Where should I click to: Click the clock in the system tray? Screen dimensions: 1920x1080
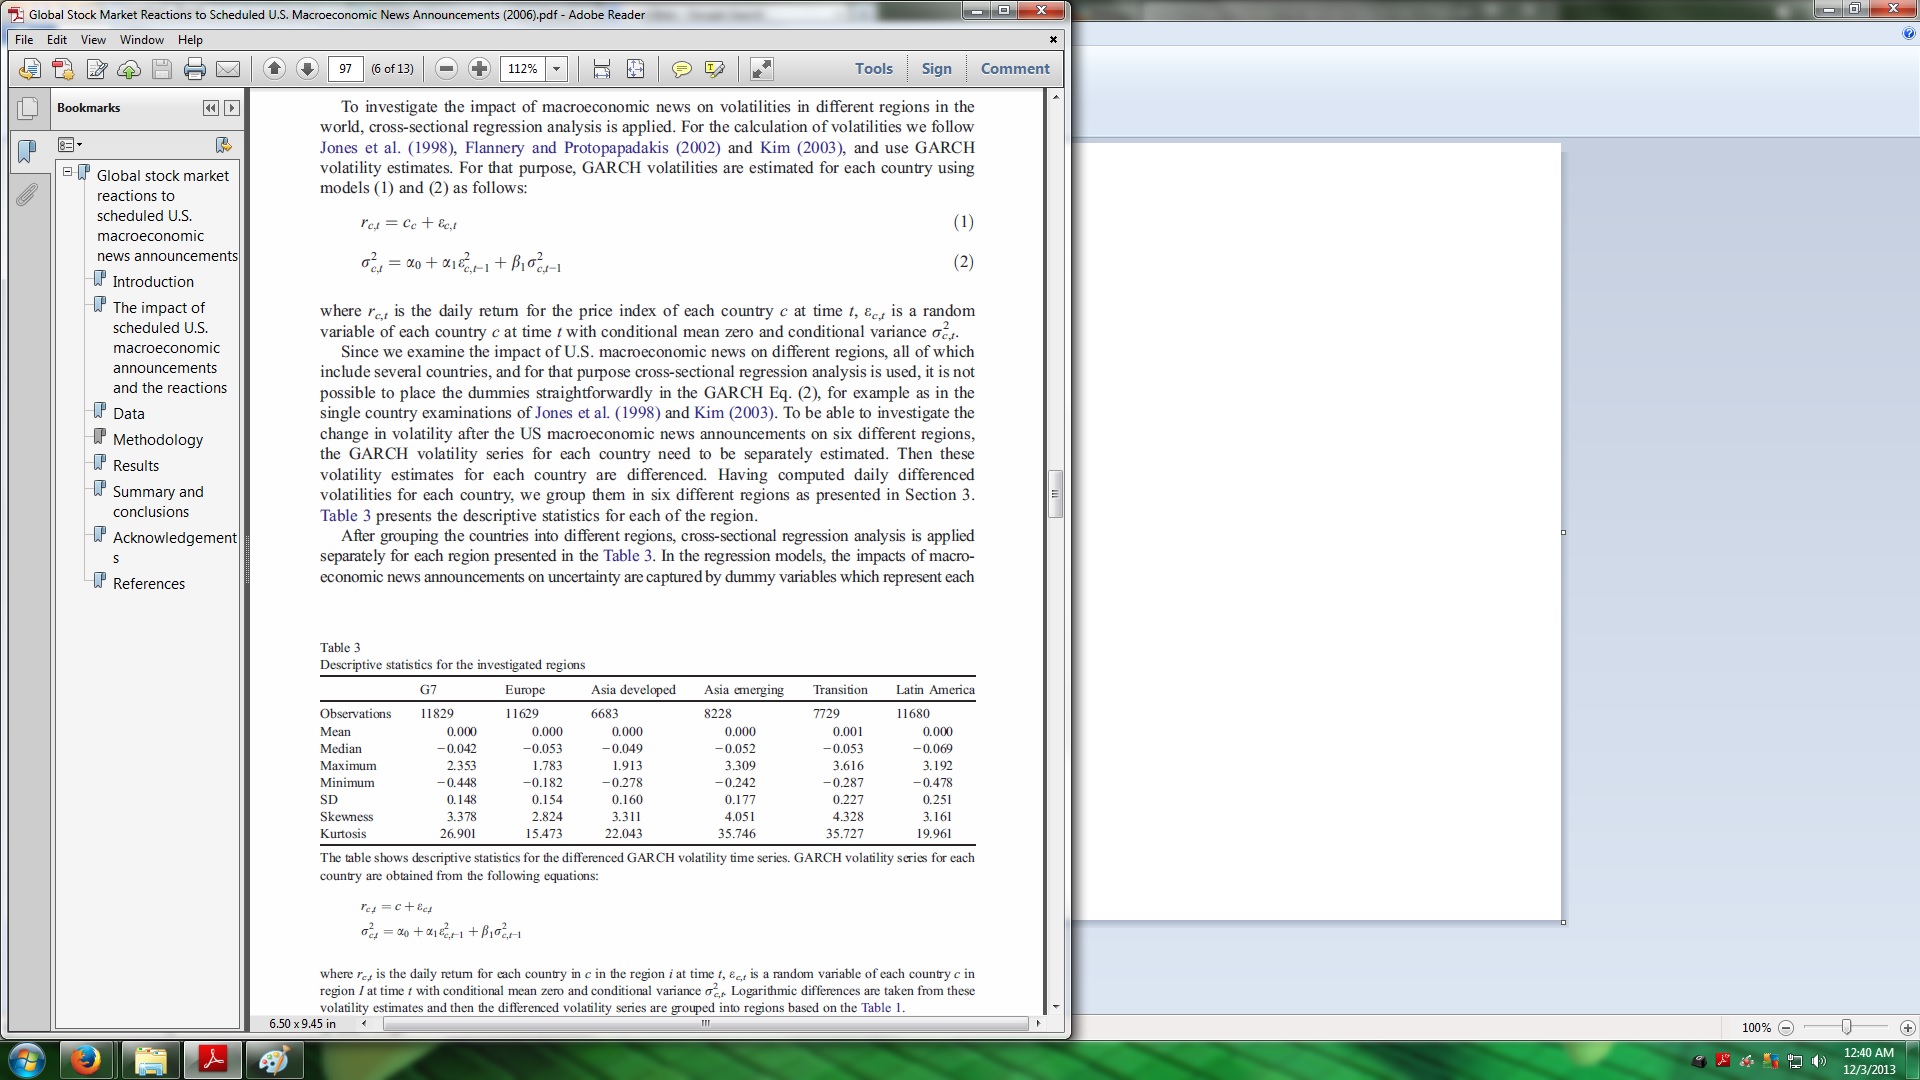[1869, 1061]
